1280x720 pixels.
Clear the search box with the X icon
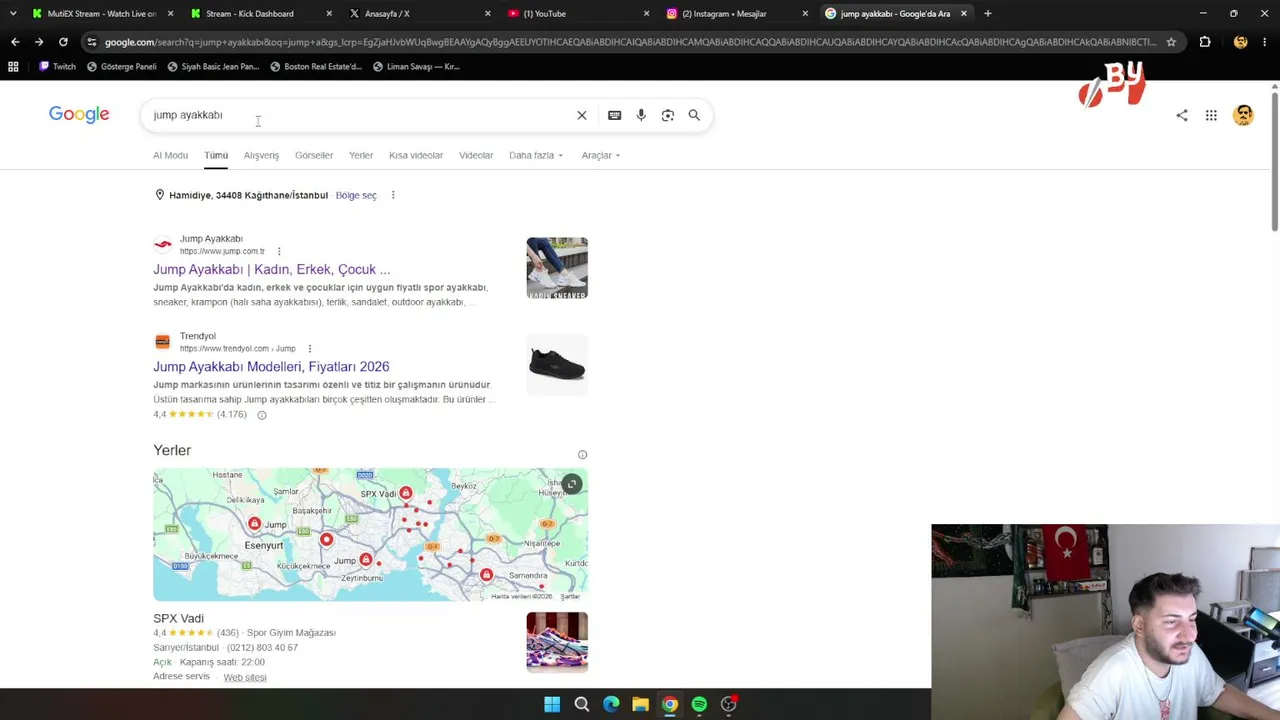click(581, 115)
